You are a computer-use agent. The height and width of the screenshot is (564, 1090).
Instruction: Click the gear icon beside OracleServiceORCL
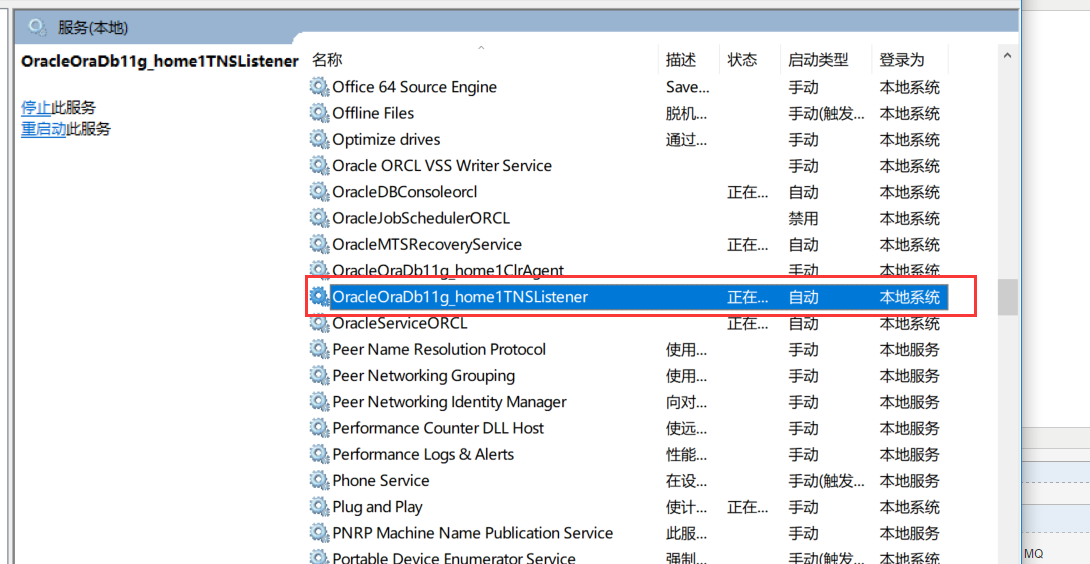pyautogui.click(x=319, y=323)
